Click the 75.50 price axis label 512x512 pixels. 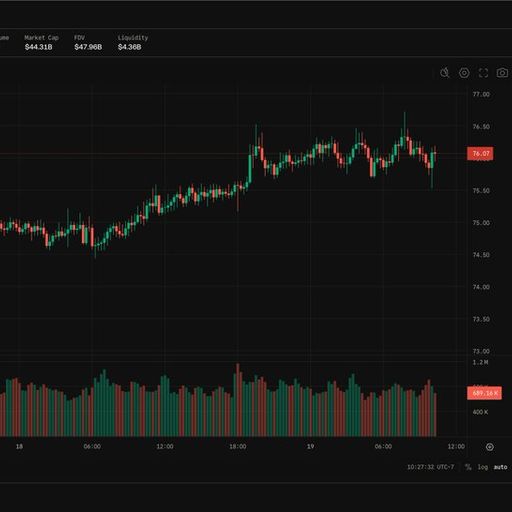[x=481, y=191]
